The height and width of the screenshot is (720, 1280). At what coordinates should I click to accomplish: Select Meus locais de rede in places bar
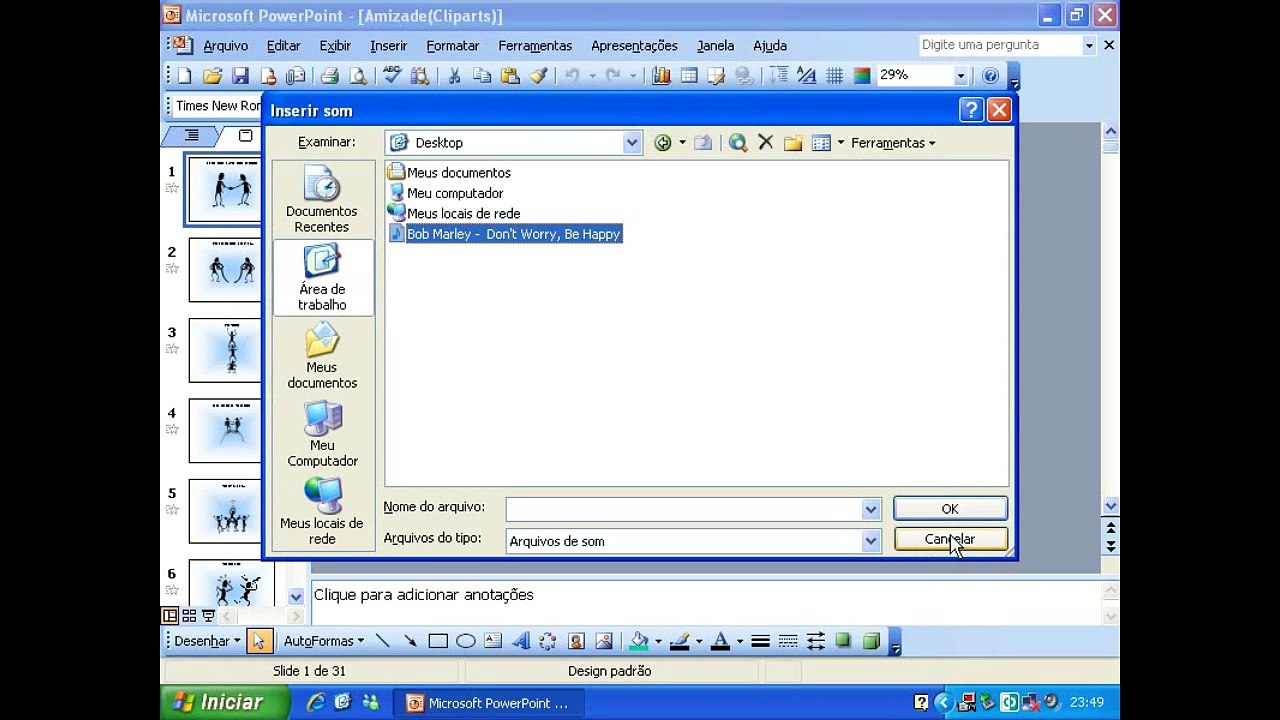tap(322, 512)
